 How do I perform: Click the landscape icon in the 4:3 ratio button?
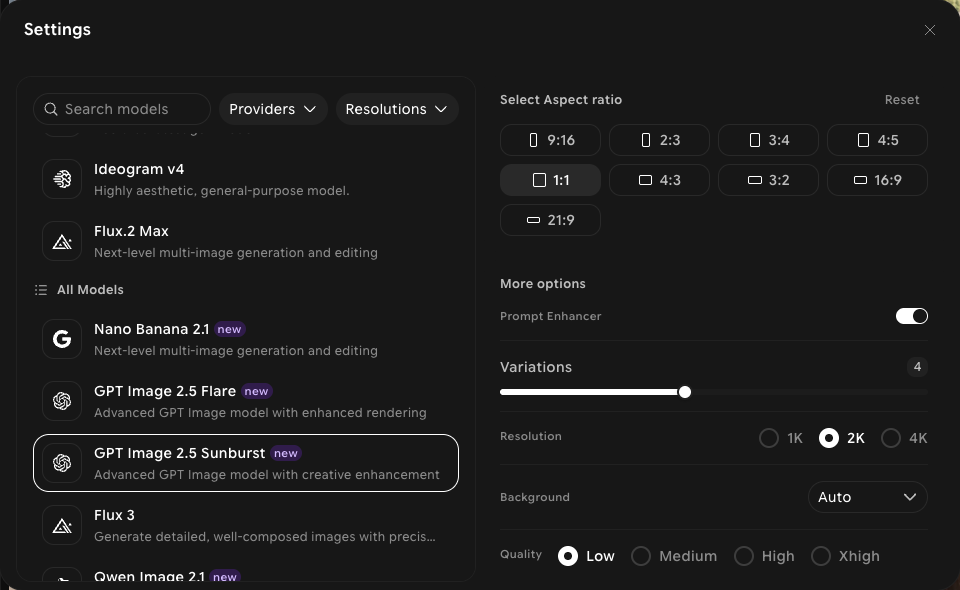coord(645,180)
